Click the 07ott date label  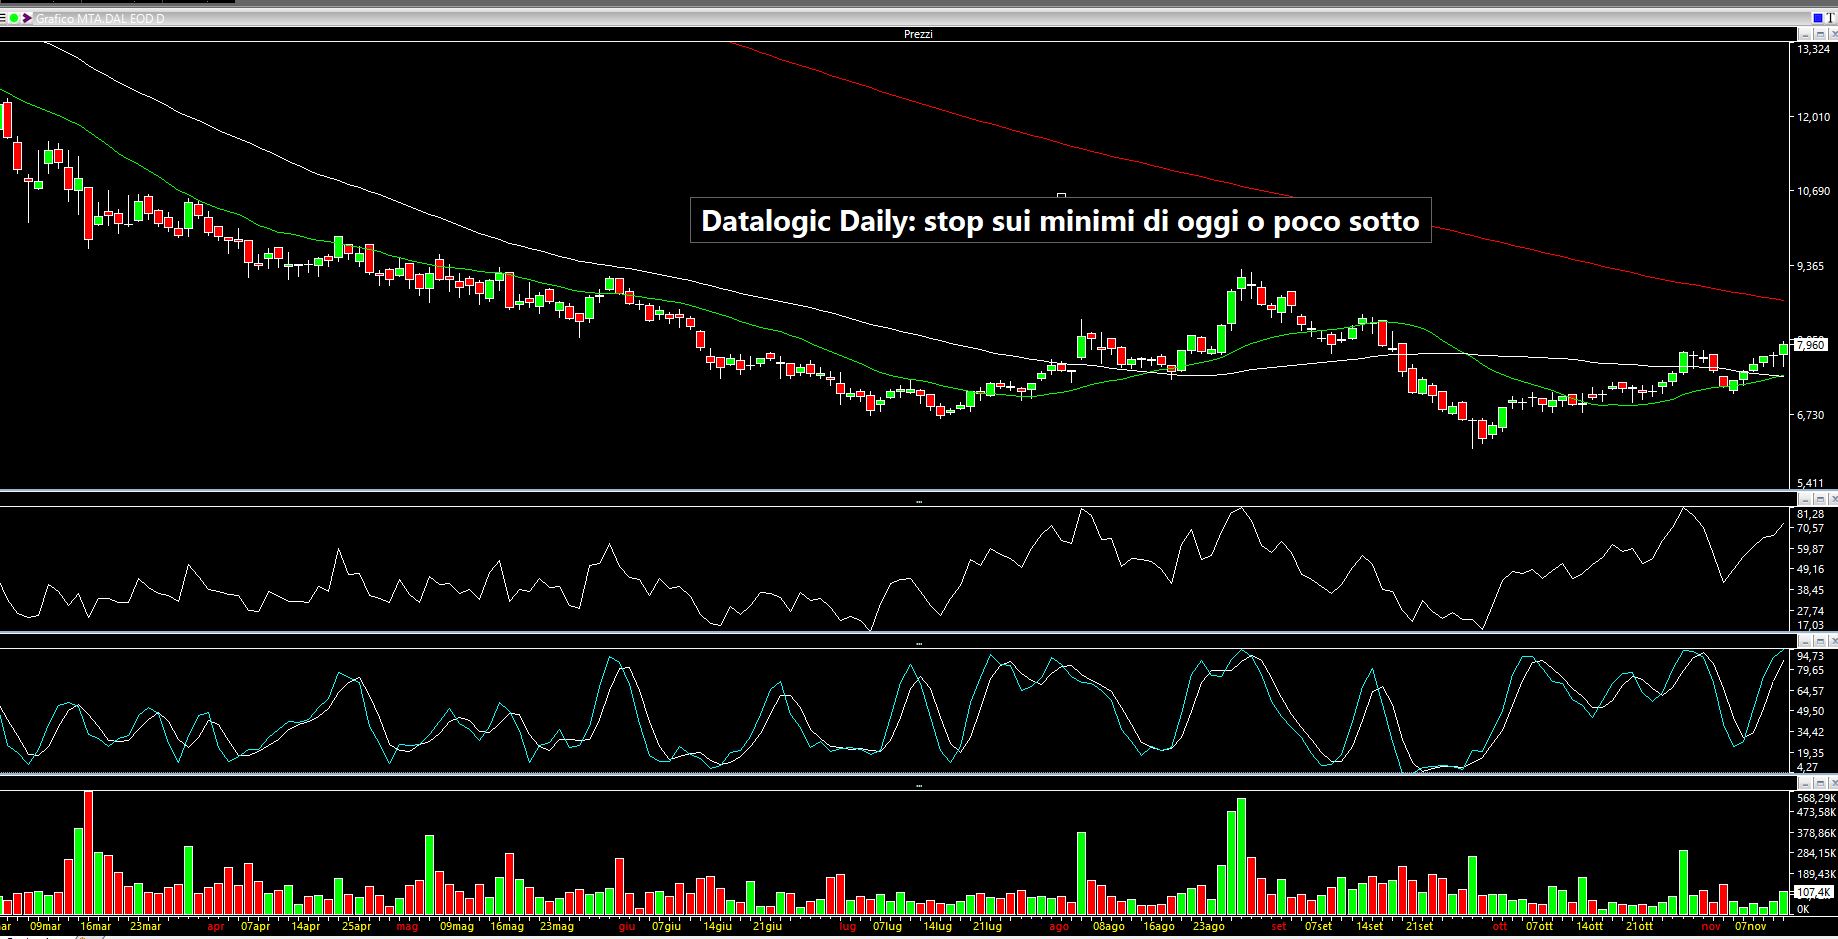(x=1539, y=926)
